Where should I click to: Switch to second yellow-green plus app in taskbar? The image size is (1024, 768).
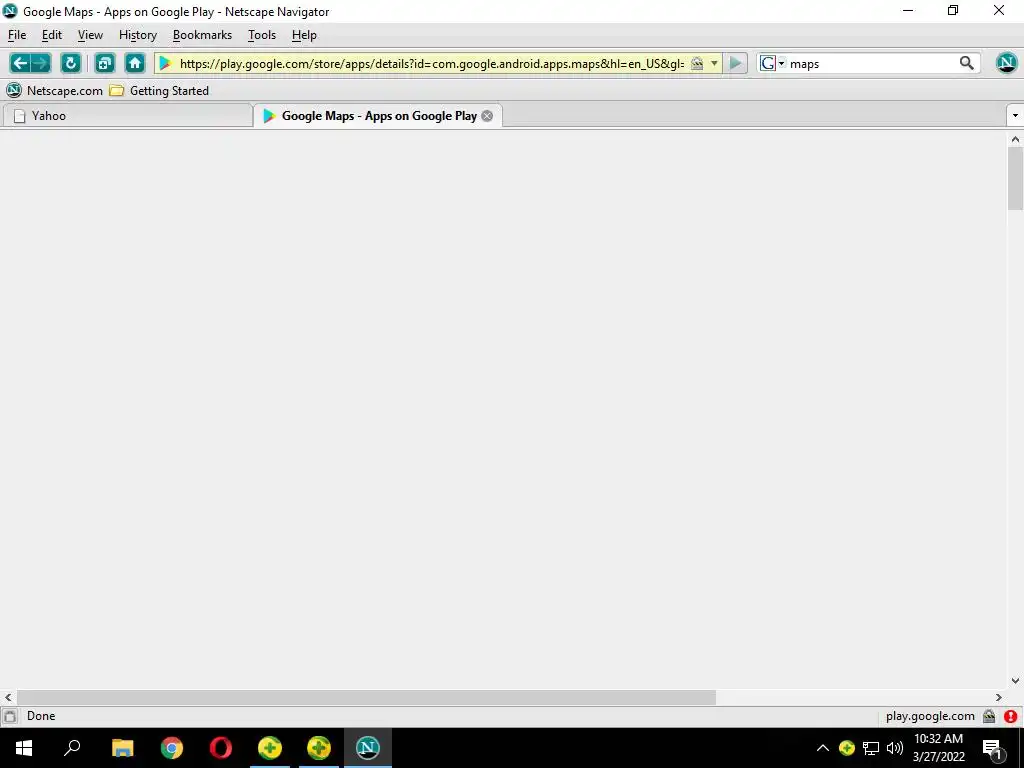[319, 748]
